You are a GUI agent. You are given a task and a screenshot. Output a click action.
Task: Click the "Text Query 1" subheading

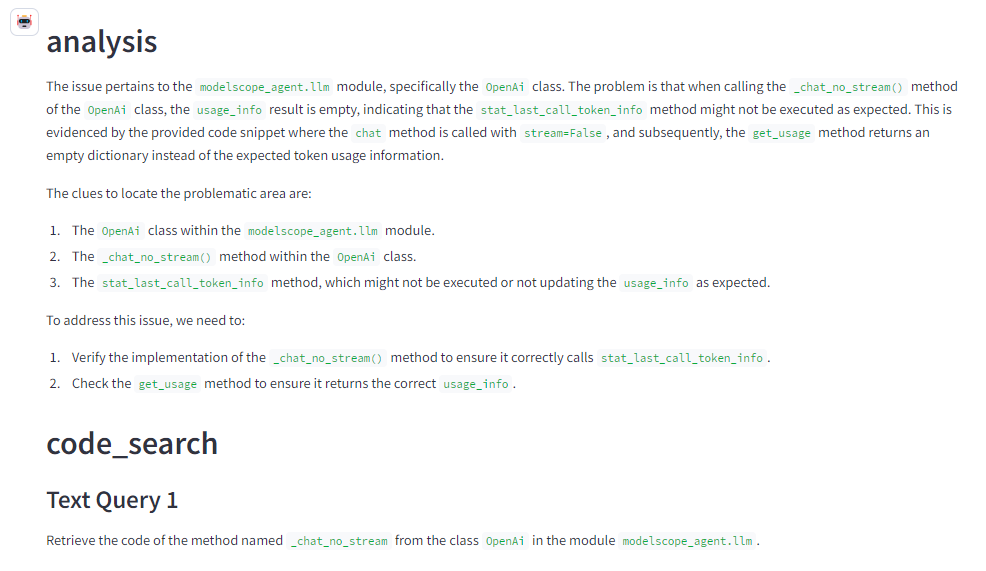(112, 500)
